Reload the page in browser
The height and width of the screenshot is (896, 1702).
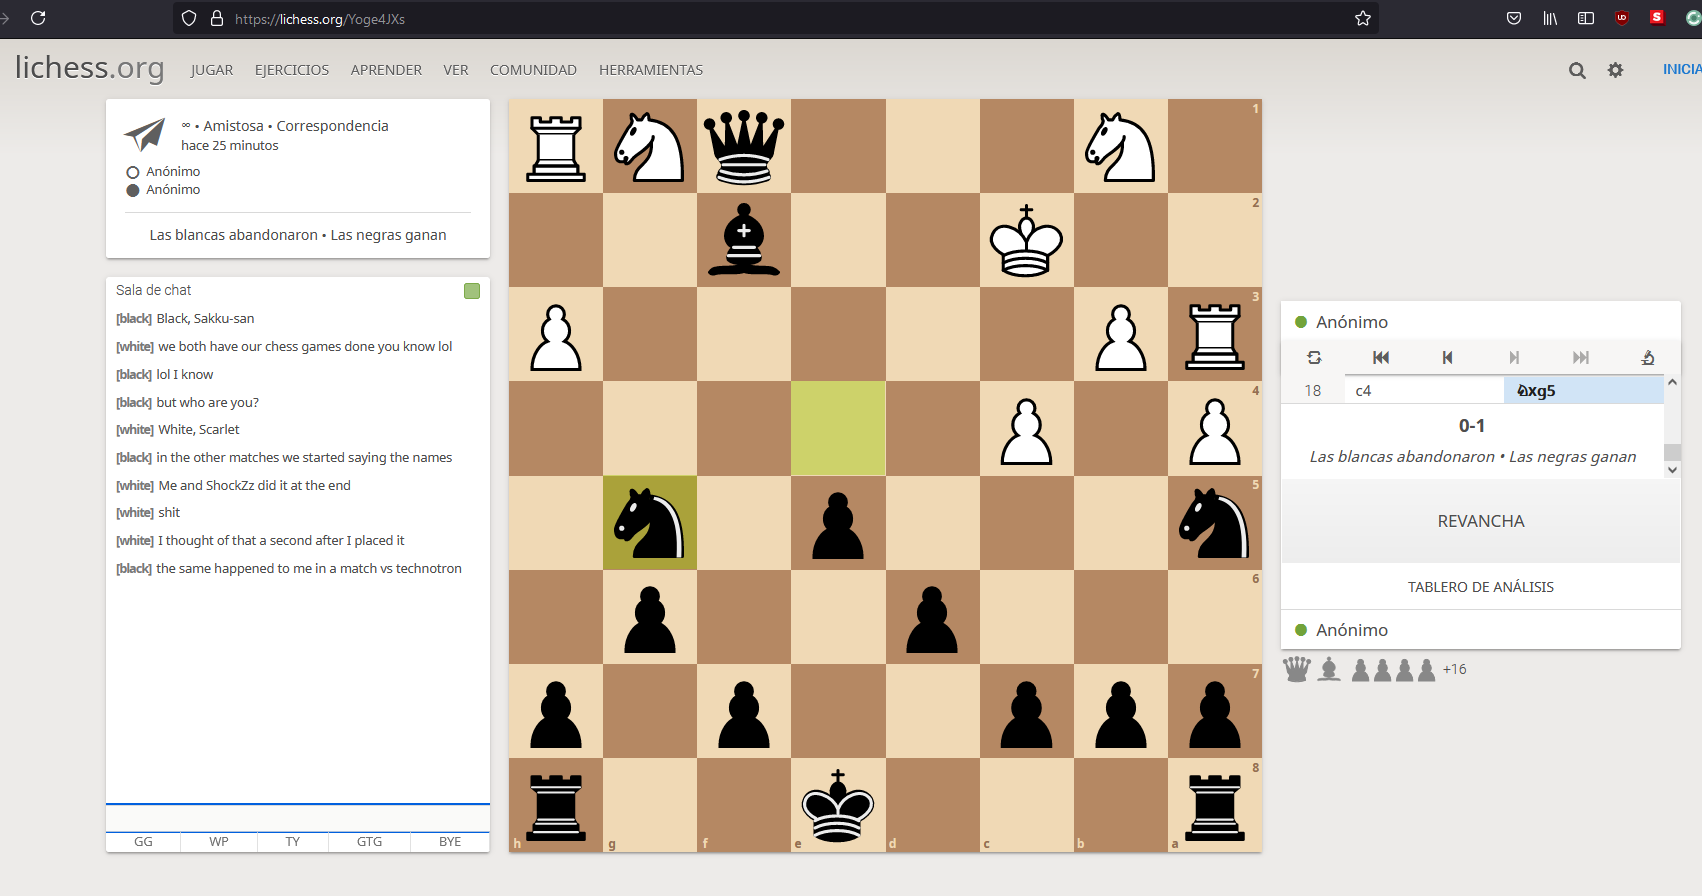point(38,18)
